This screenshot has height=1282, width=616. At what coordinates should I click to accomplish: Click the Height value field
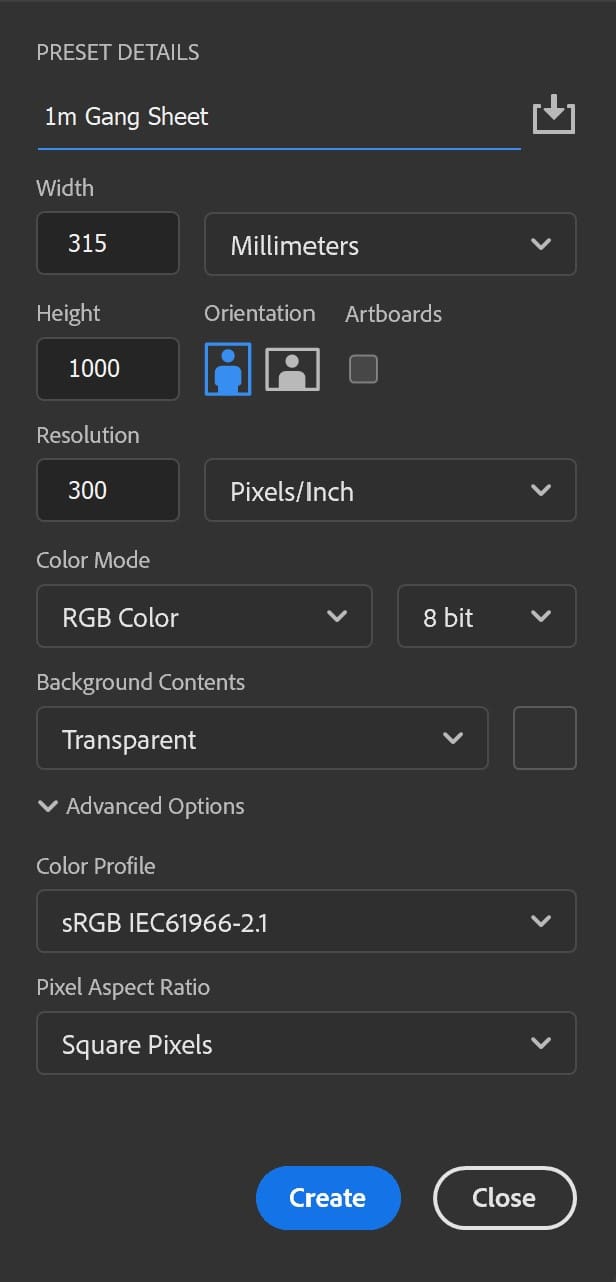(x=107, y=369)
